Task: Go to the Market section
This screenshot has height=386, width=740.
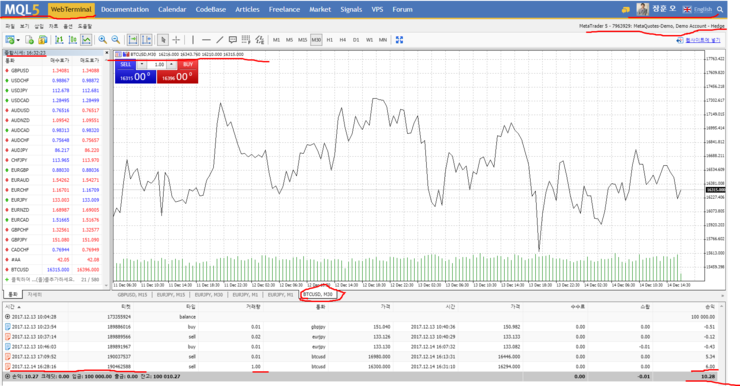Action: (x=320, y=9)
